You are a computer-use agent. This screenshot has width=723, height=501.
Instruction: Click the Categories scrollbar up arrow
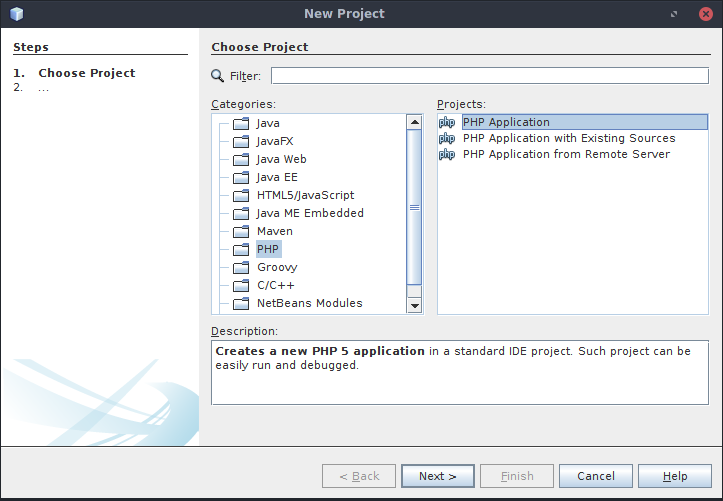point(415,122)
